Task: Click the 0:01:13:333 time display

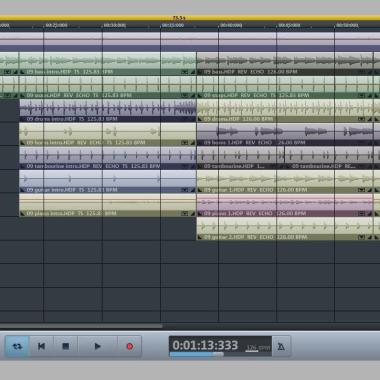Action: (205, 345)
